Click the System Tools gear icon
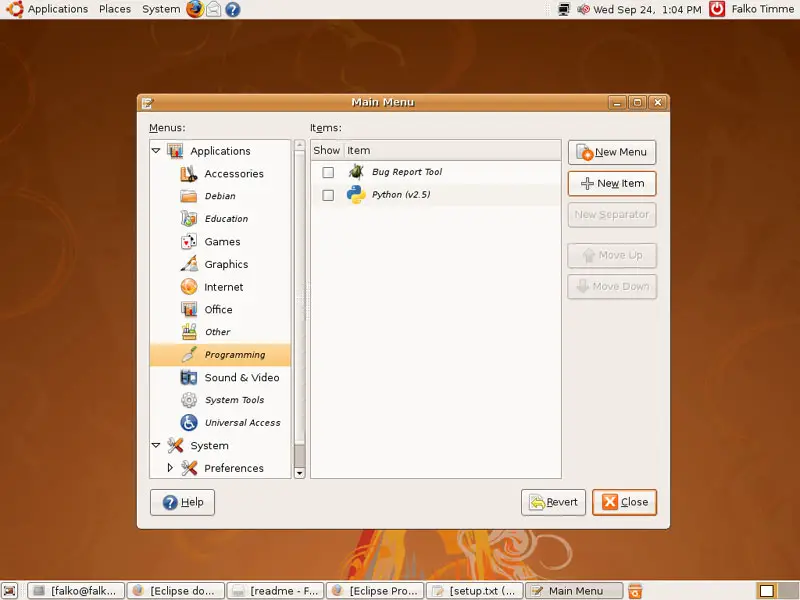 pos(189,400)
